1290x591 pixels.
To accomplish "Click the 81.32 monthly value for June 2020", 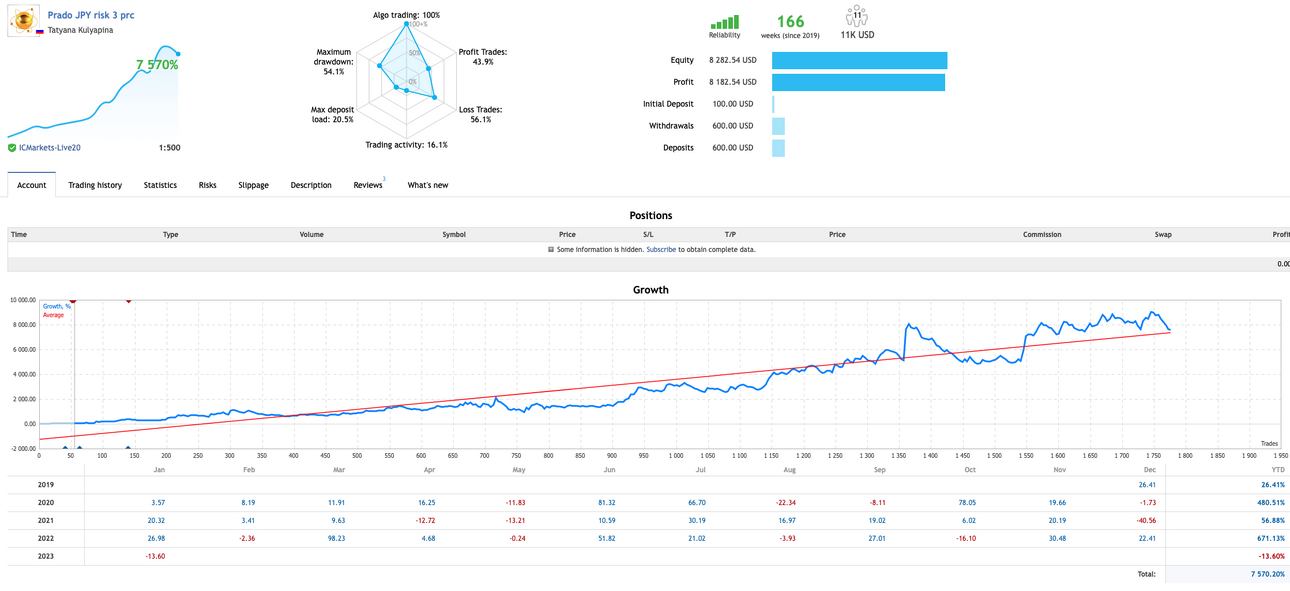I will point(606,502).
